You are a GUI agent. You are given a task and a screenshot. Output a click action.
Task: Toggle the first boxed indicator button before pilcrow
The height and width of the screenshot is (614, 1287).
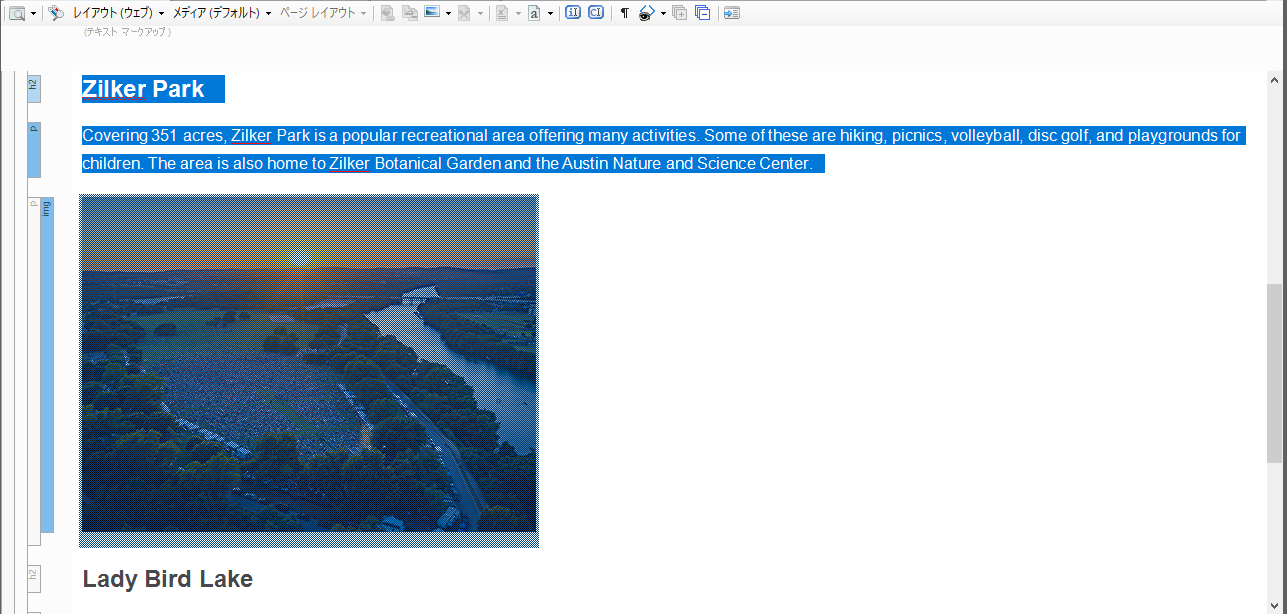(573, 13)
